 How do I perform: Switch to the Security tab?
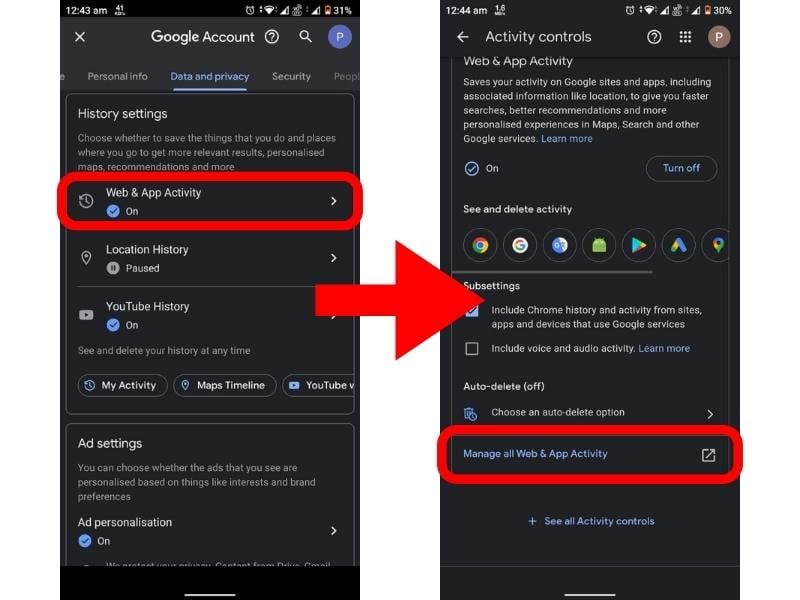(291, 77)
